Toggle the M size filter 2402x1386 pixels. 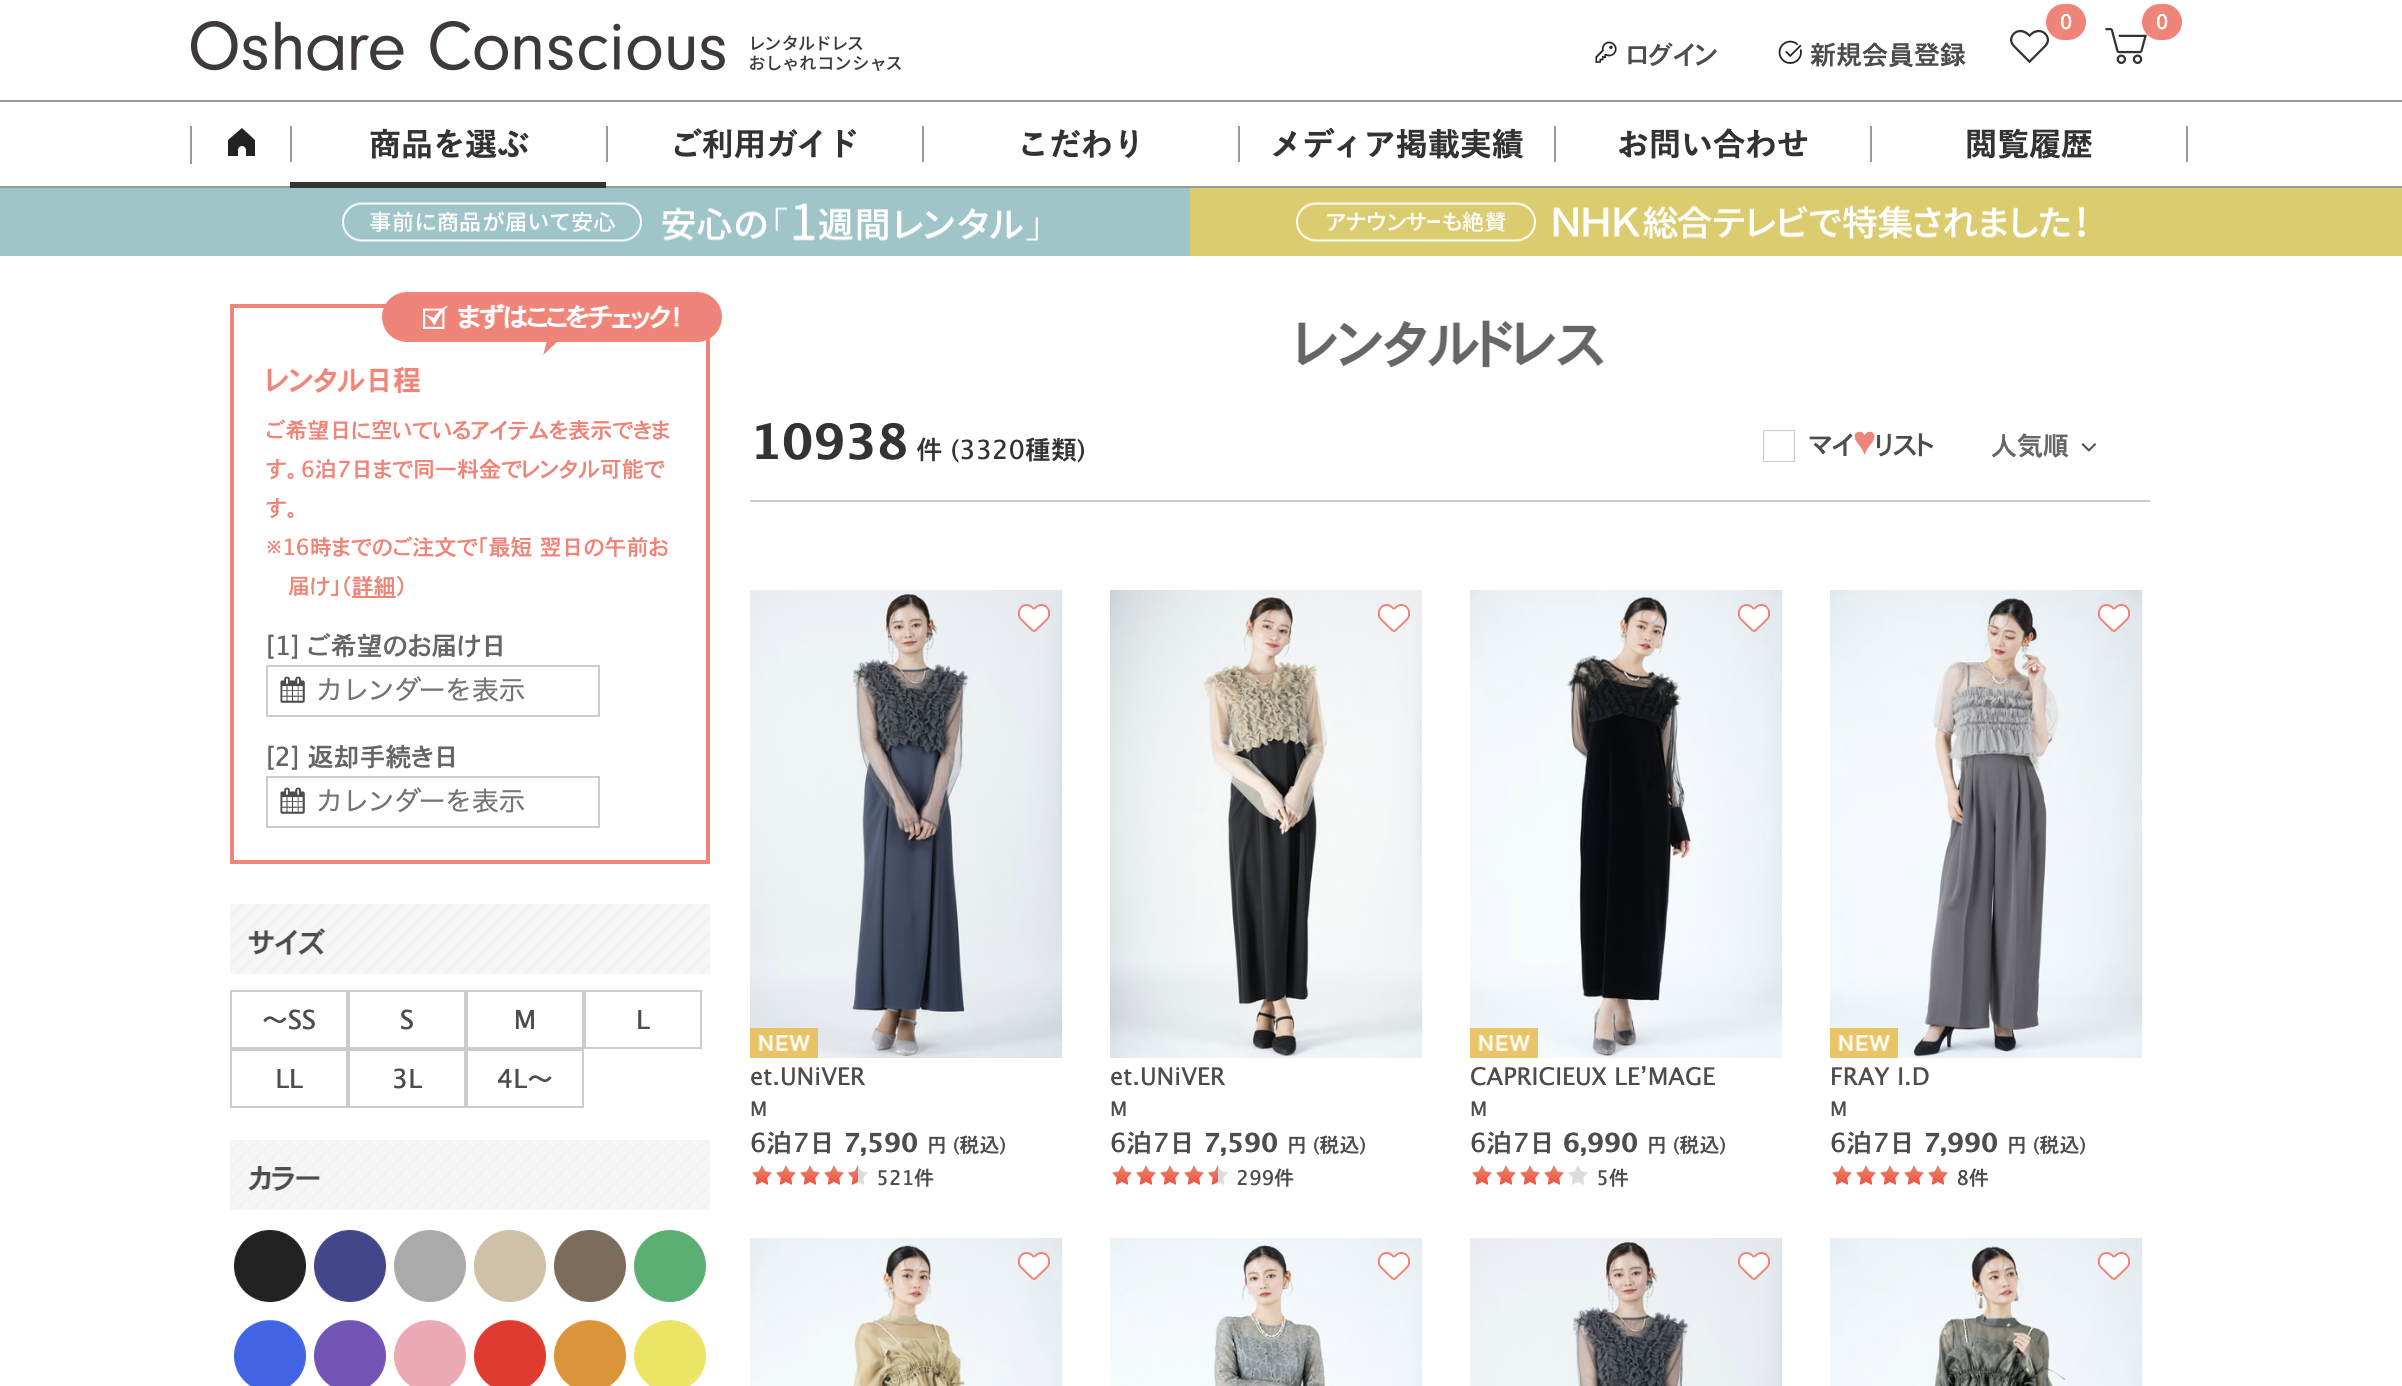(x=524, y=1019)
